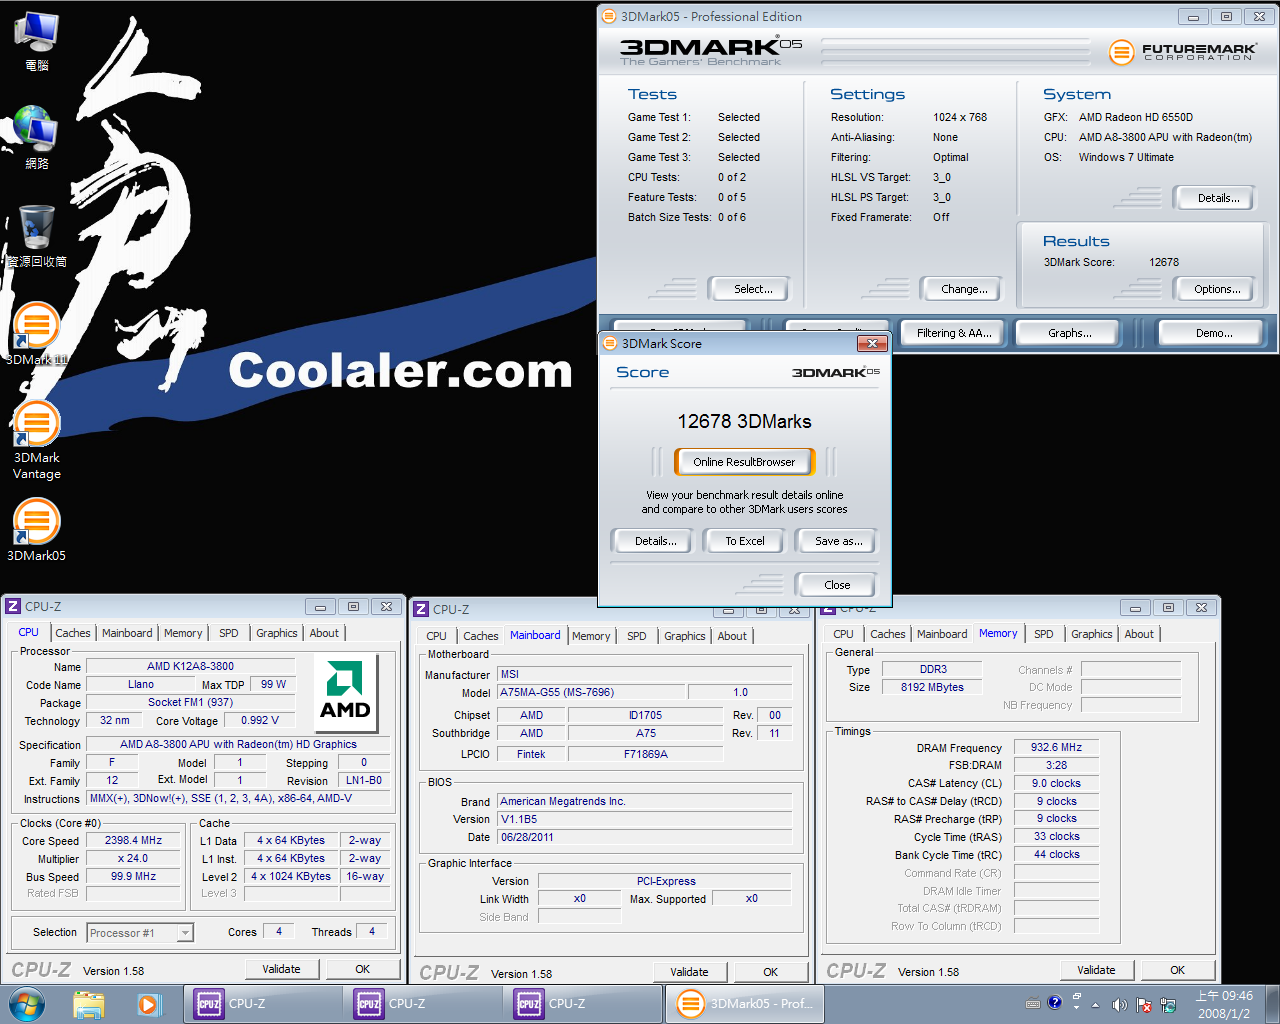This screenshot has height=1024, width=1280.
Task: Click the Resolution value '1024 x 768'
Action: tap(960, 117)
